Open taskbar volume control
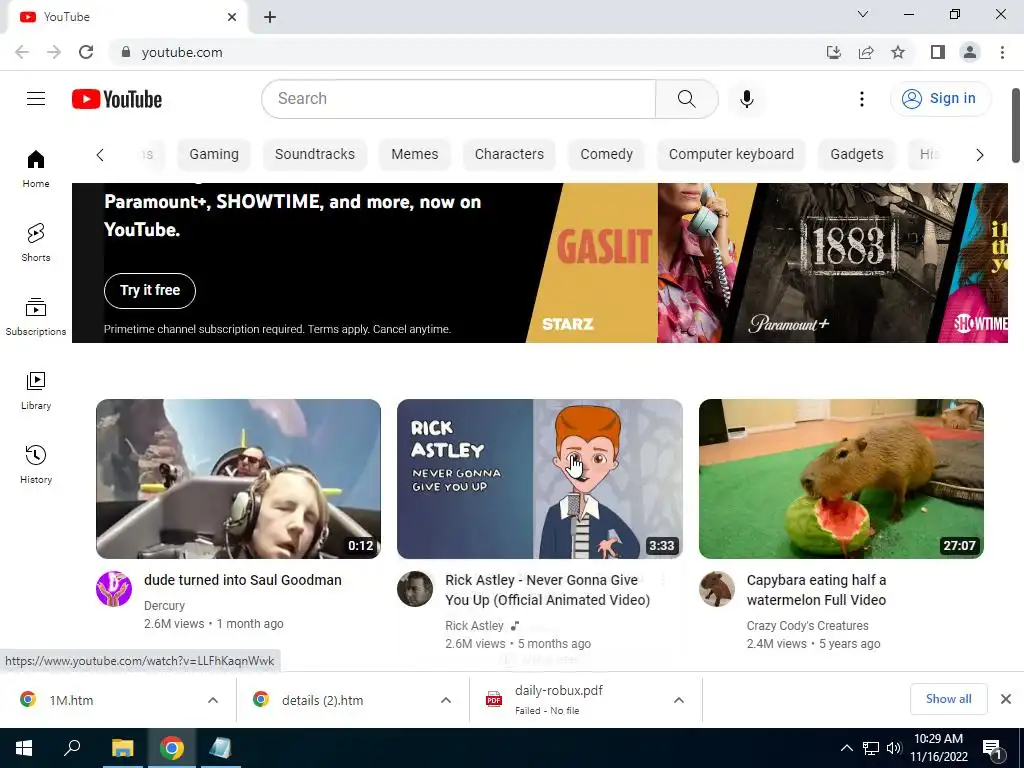The width and height of the screenshot is (1024, 768). pos(893,748)
